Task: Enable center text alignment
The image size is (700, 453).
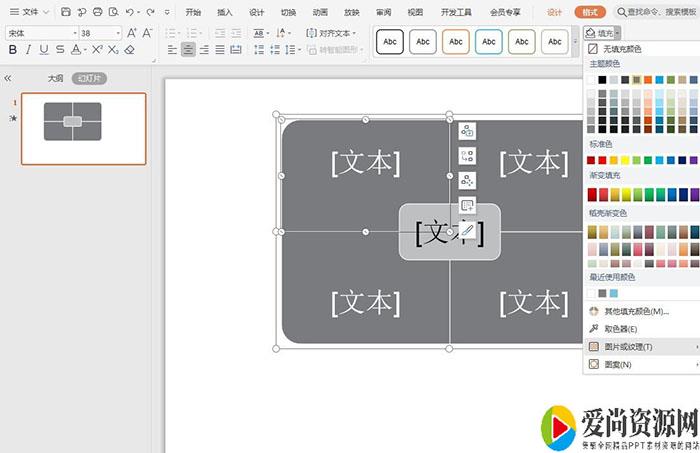Action: (x=189, y=50)
